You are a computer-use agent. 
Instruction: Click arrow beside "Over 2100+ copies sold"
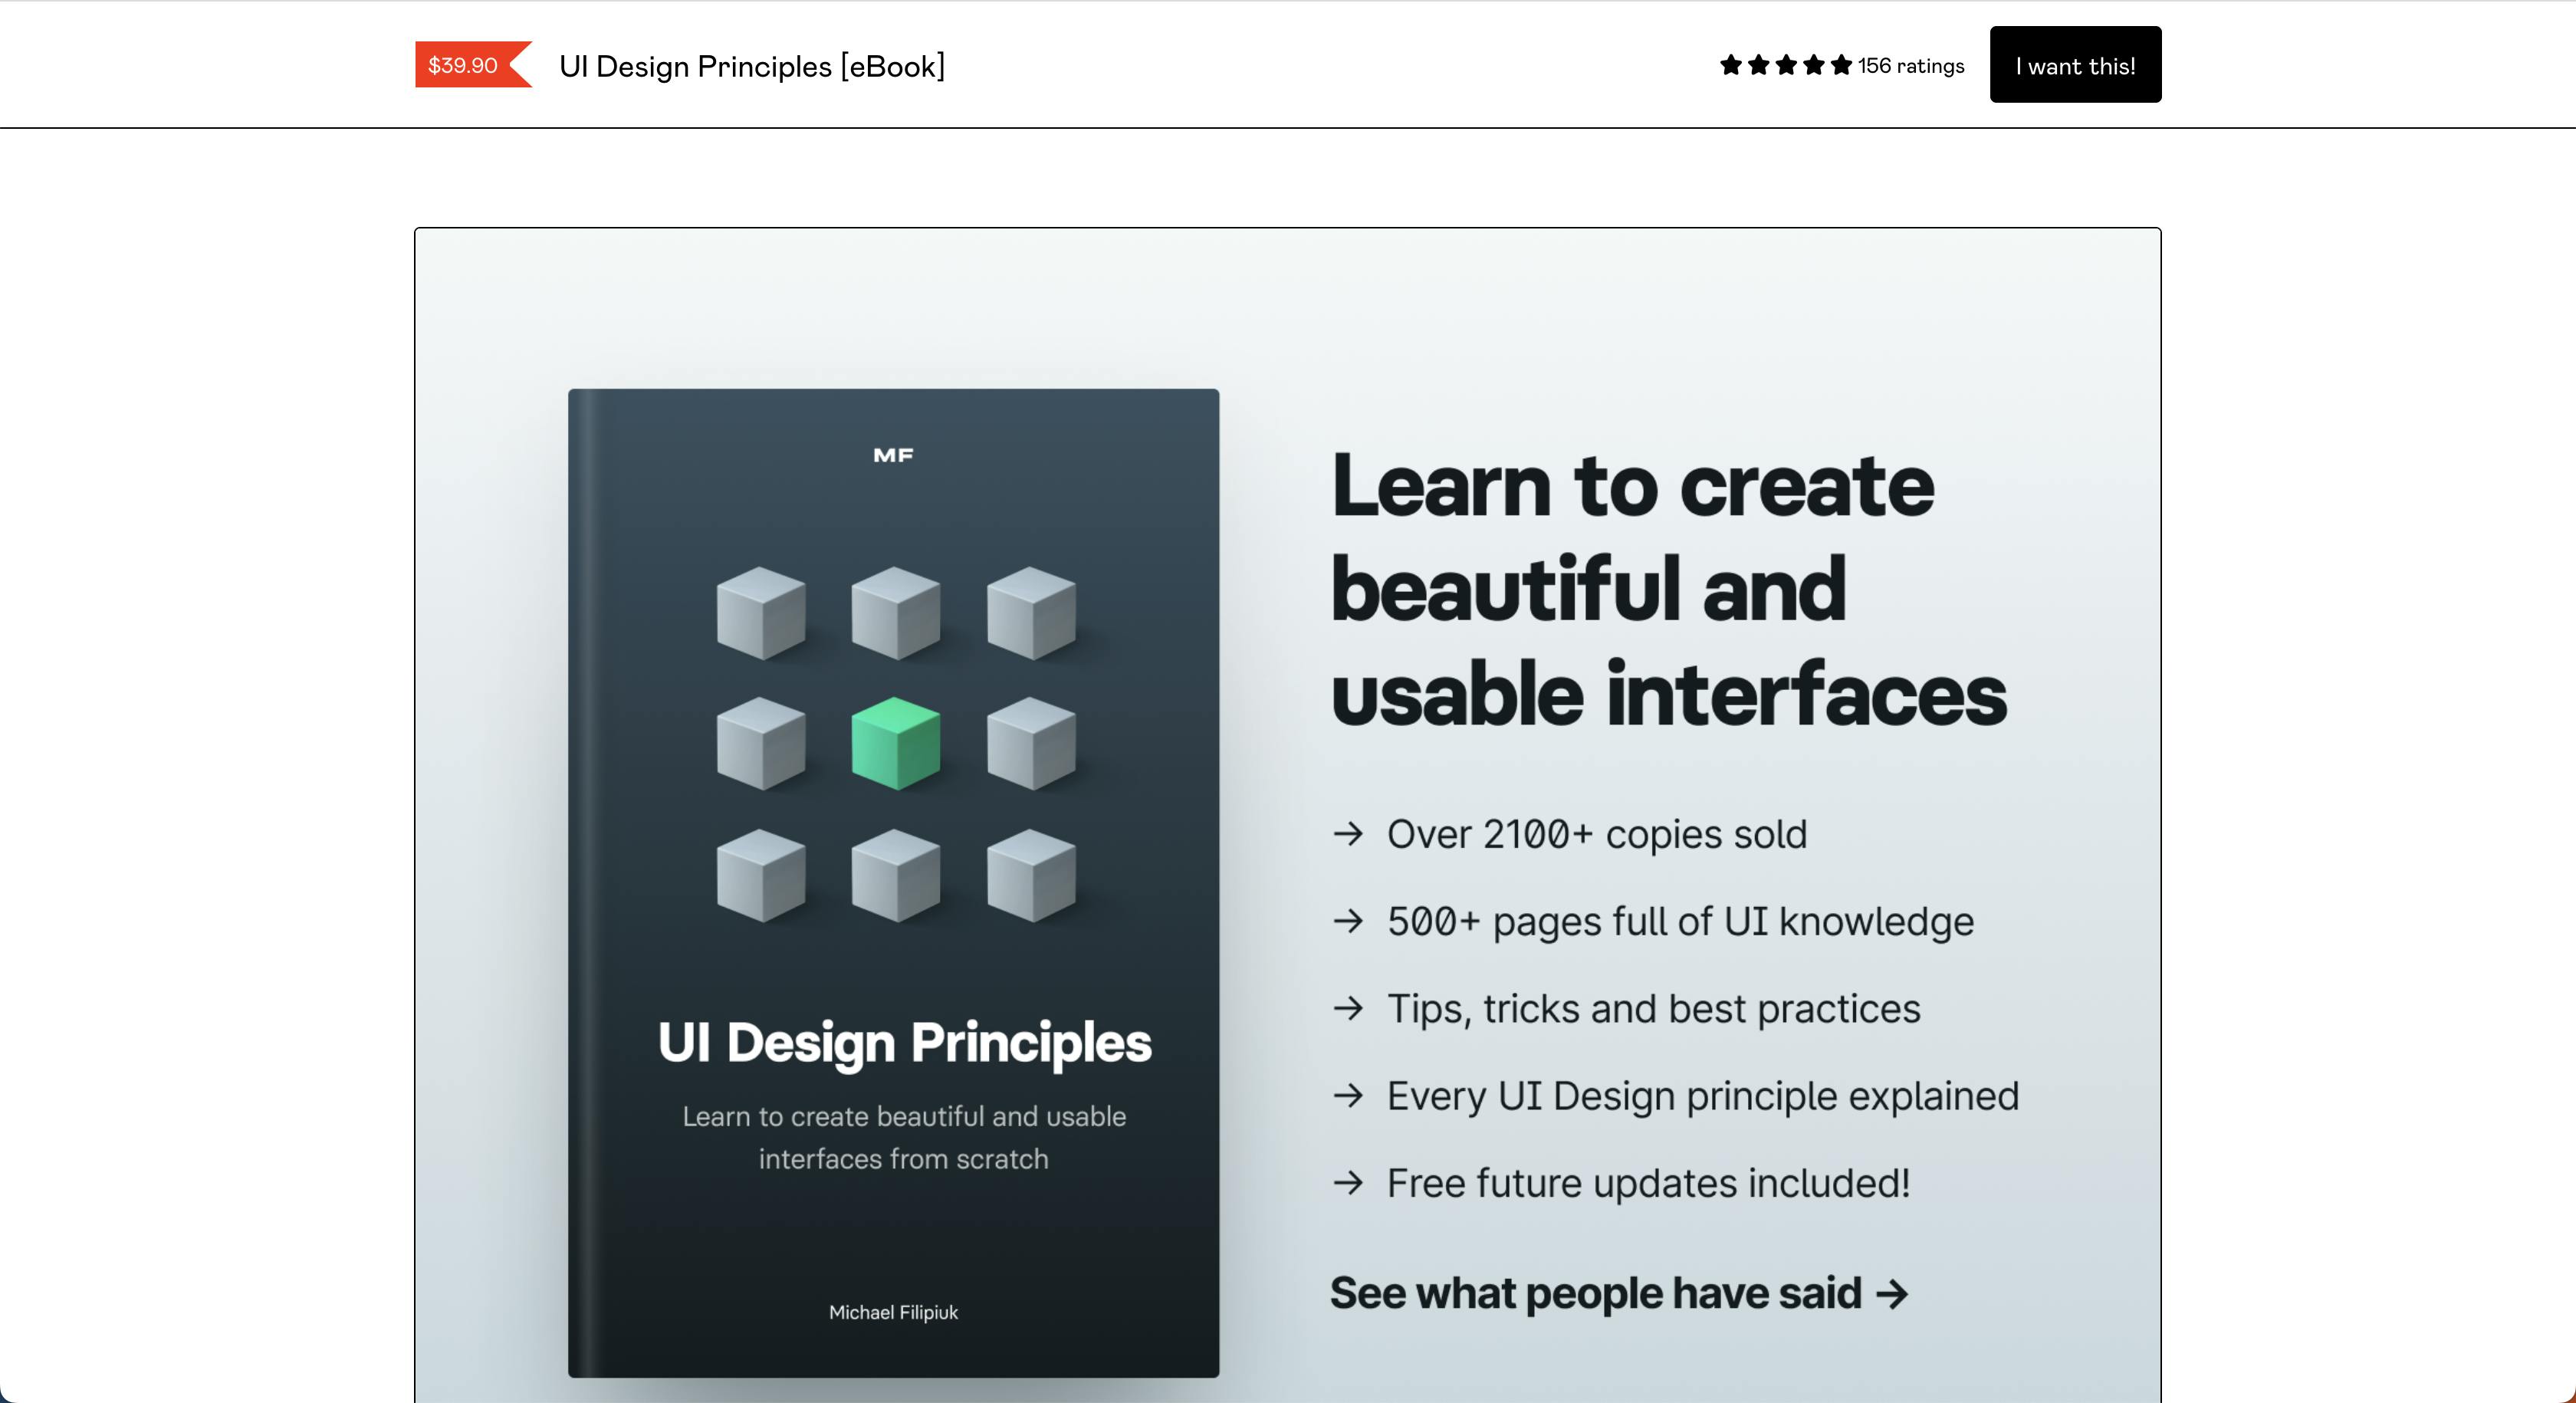(1348, 833)
